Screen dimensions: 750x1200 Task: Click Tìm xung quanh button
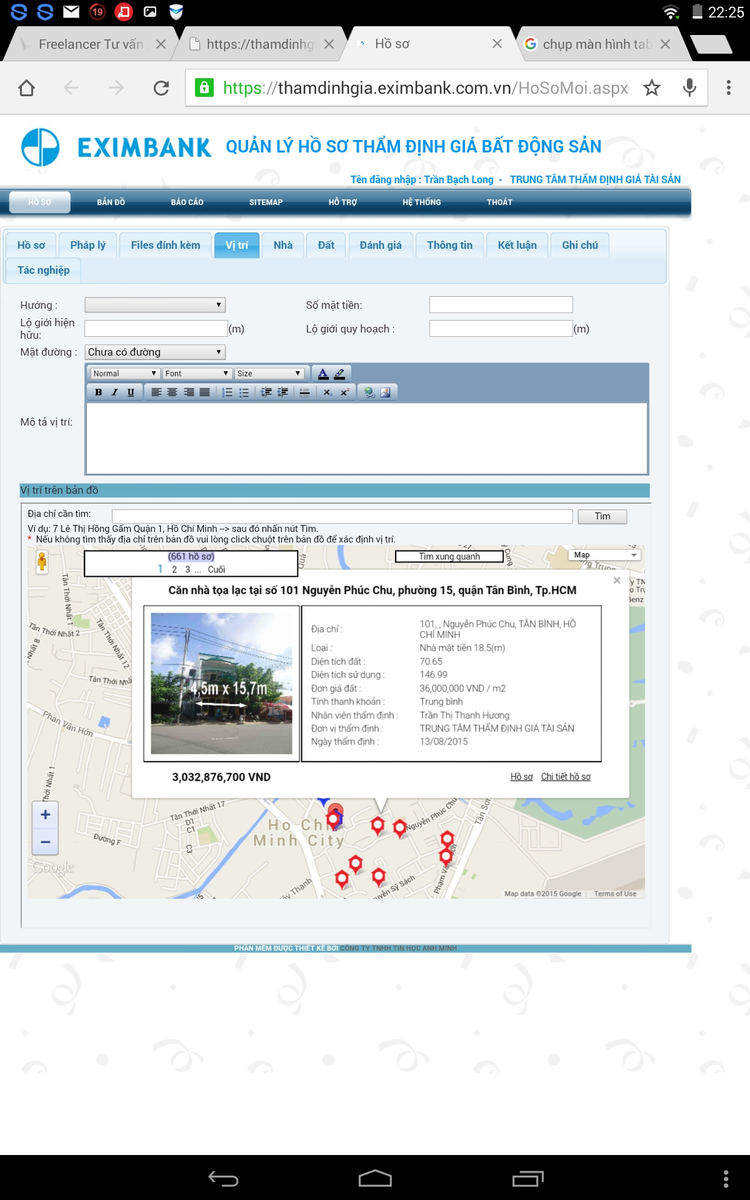449,556
